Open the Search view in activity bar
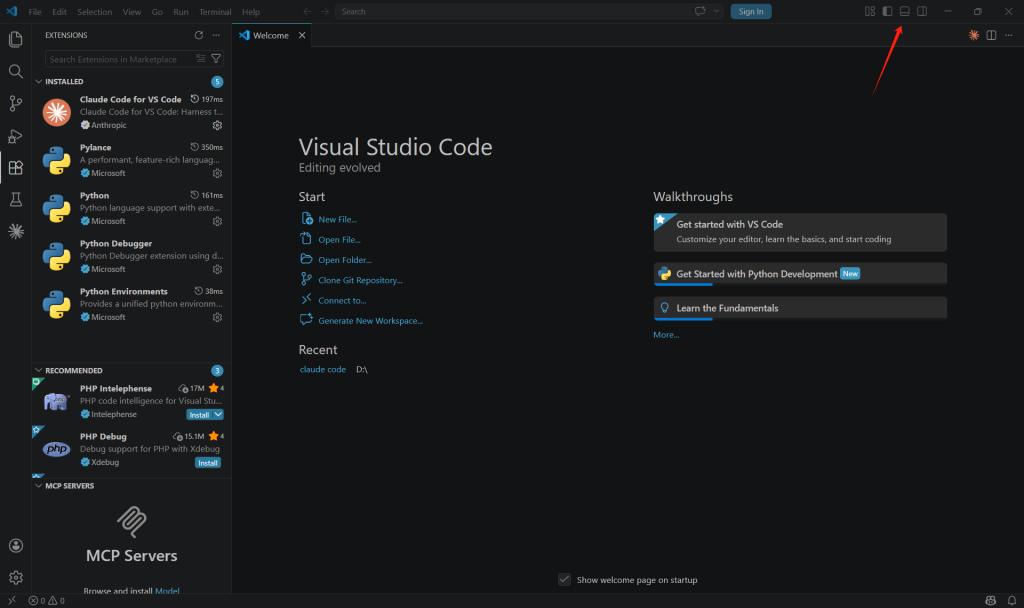The height and width of the screenshot is (608, 1024). pos(15,72)
